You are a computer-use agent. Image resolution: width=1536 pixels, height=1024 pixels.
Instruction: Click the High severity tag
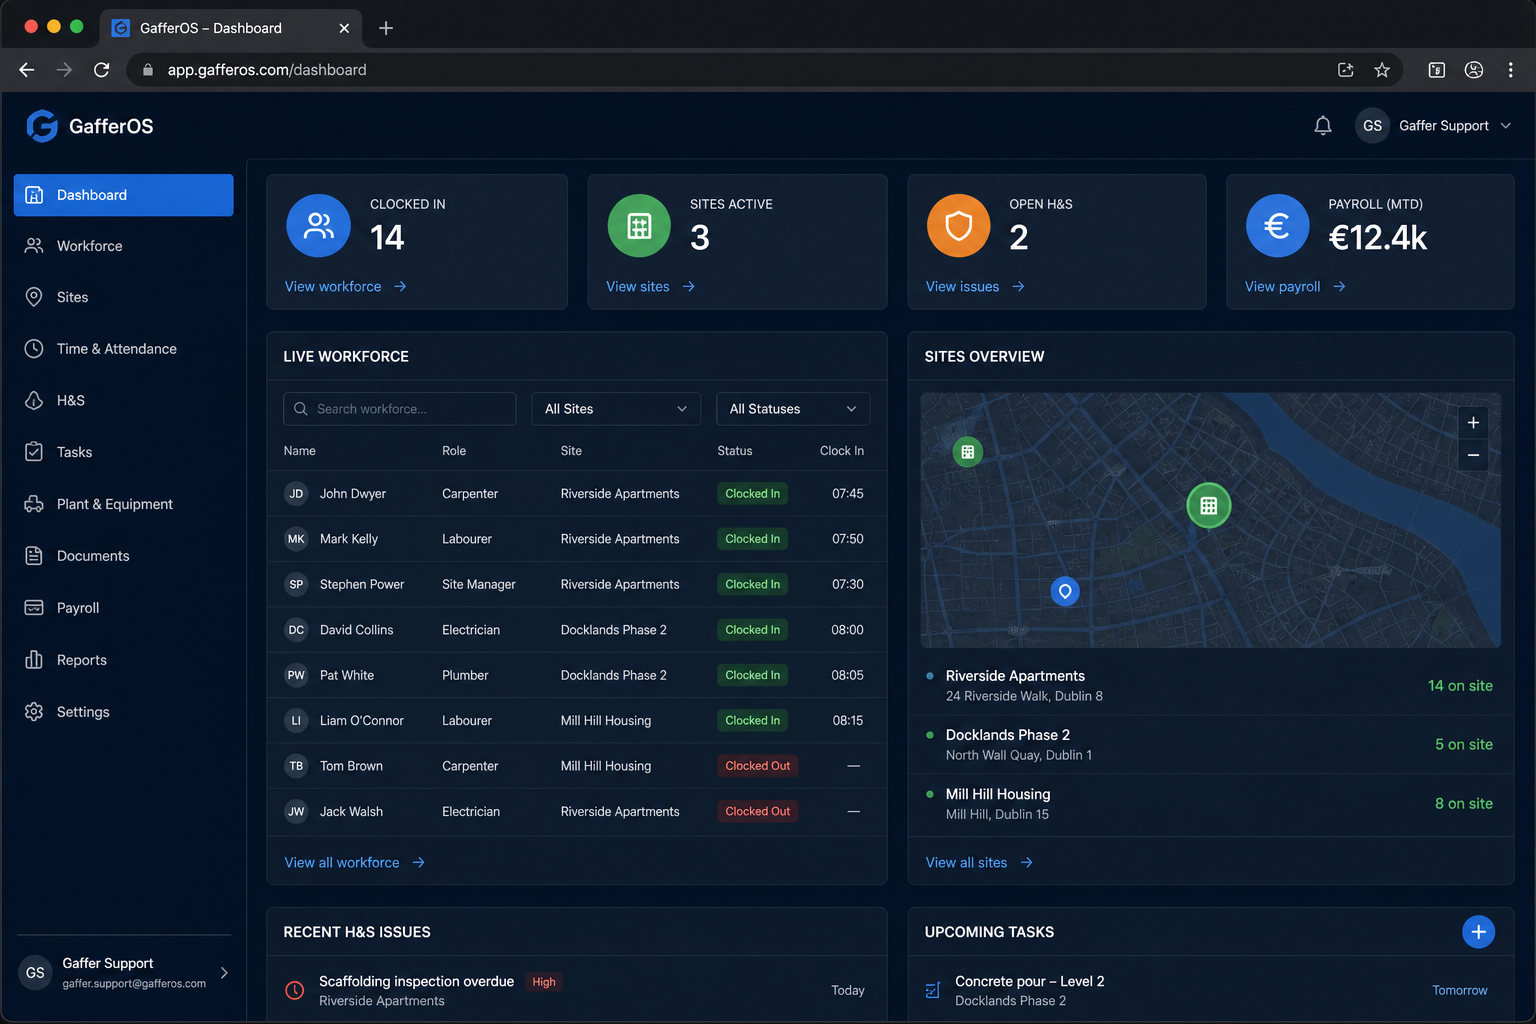click(x=544, y=982)
